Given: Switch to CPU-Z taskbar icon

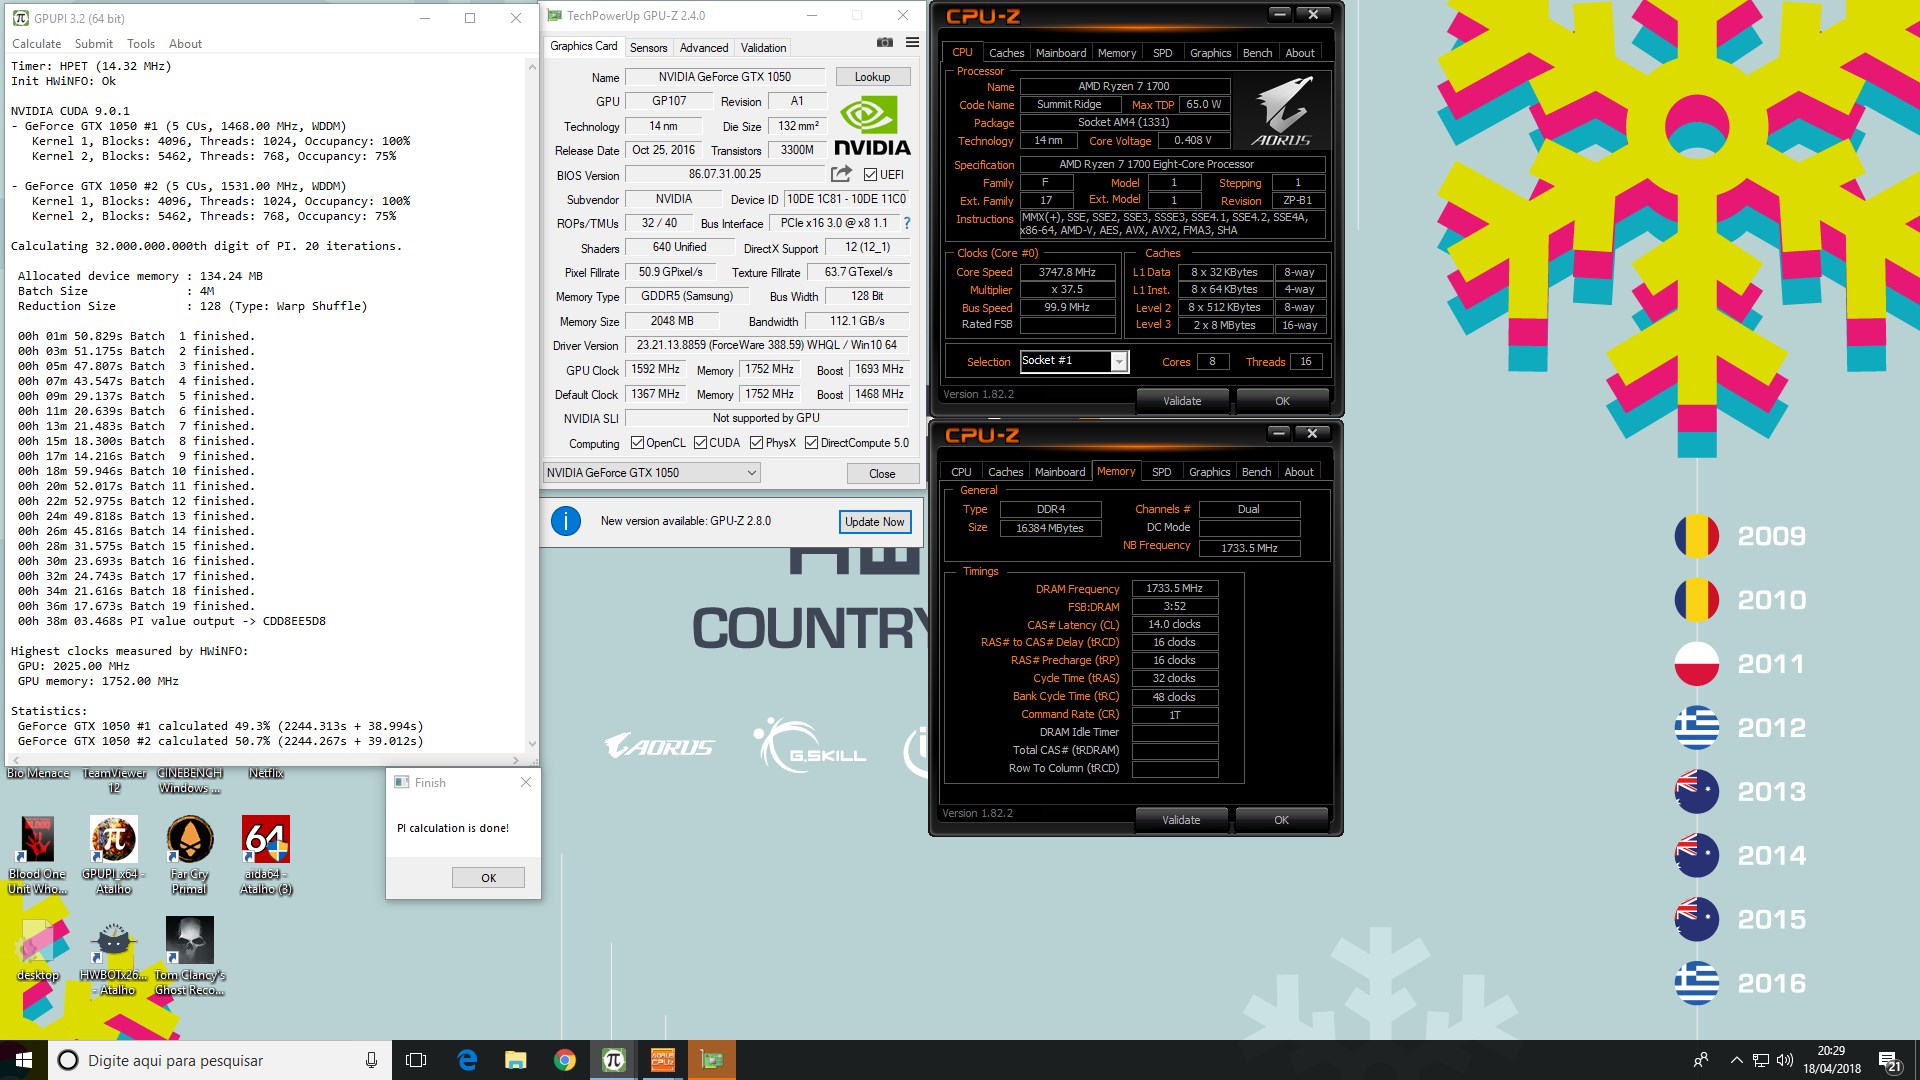Looking at the screenshot, I should tap(662, 1060).
